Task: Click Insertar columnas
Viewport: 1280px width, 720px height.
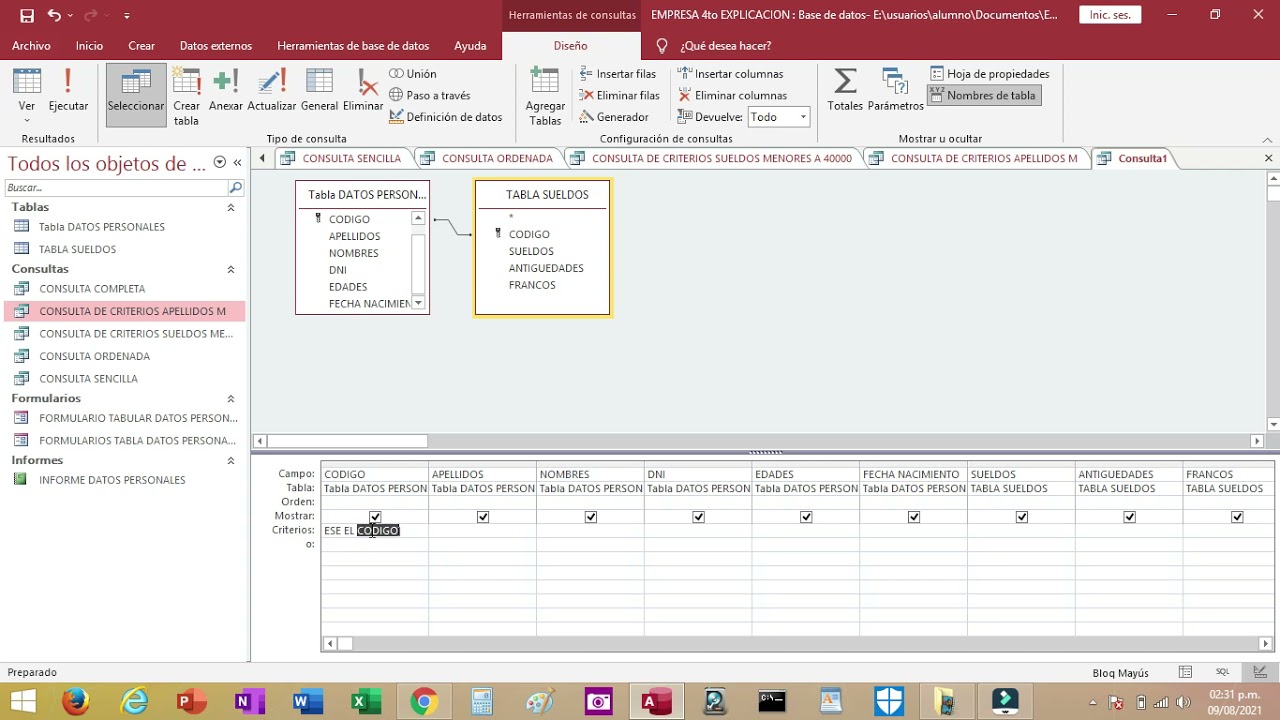Action: click(x=731, y=74)
